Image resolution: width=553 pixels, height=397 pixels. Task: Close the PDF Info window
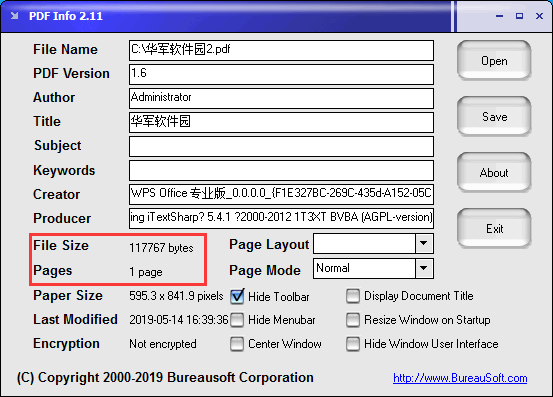pyautogui.click(x=539, y=16)
